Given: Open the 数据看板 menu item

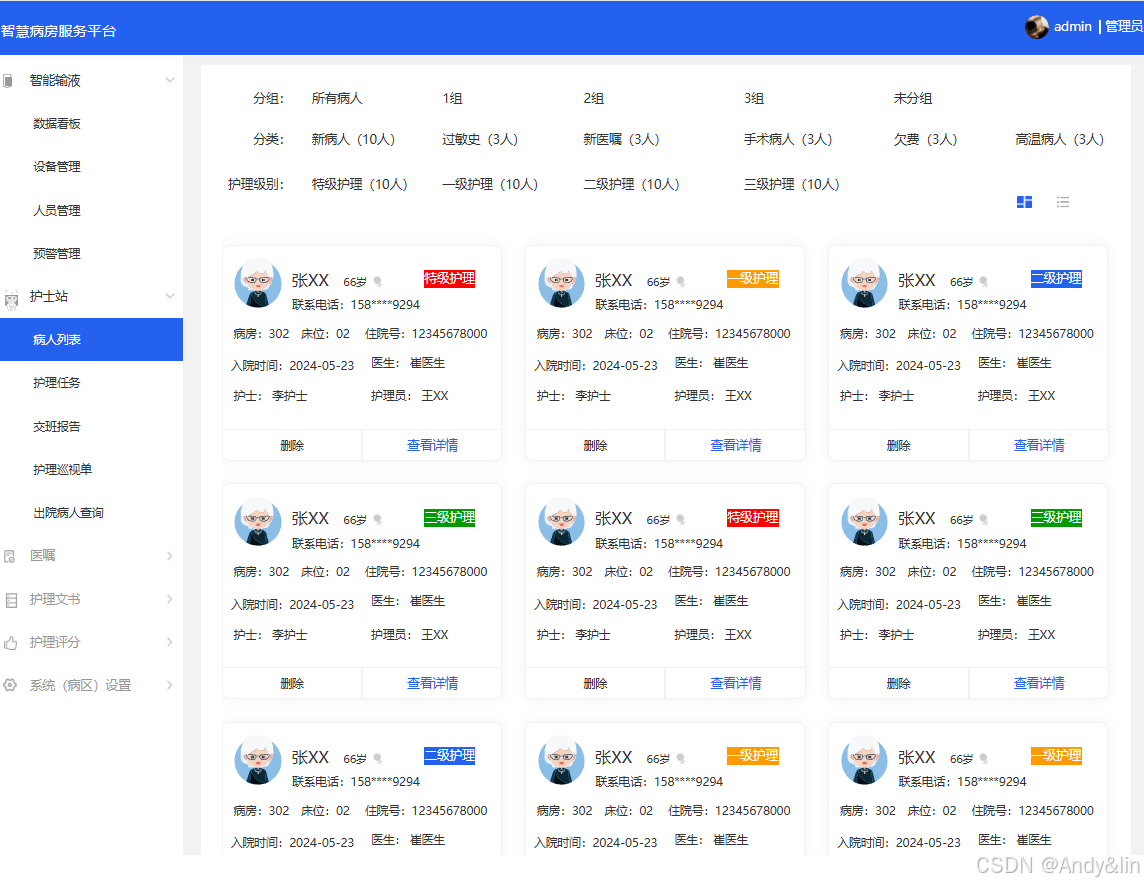Looking at the screenshot, I should click(57, 123).
